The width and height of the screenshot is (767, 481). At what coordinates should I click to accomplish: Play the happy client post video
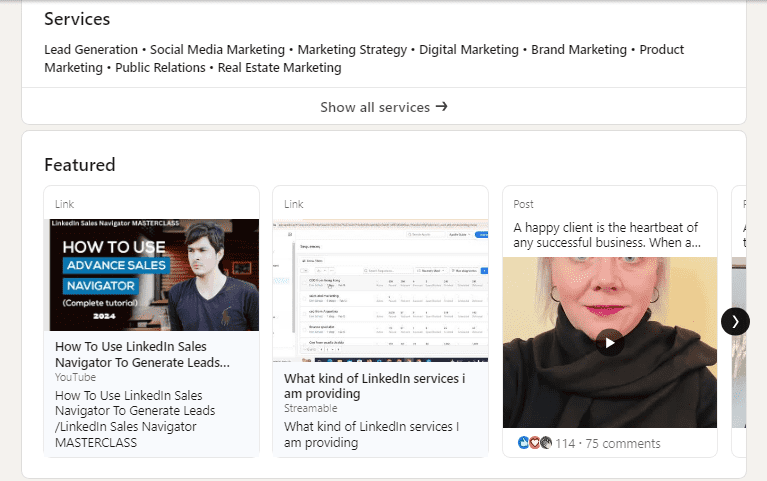609,343
